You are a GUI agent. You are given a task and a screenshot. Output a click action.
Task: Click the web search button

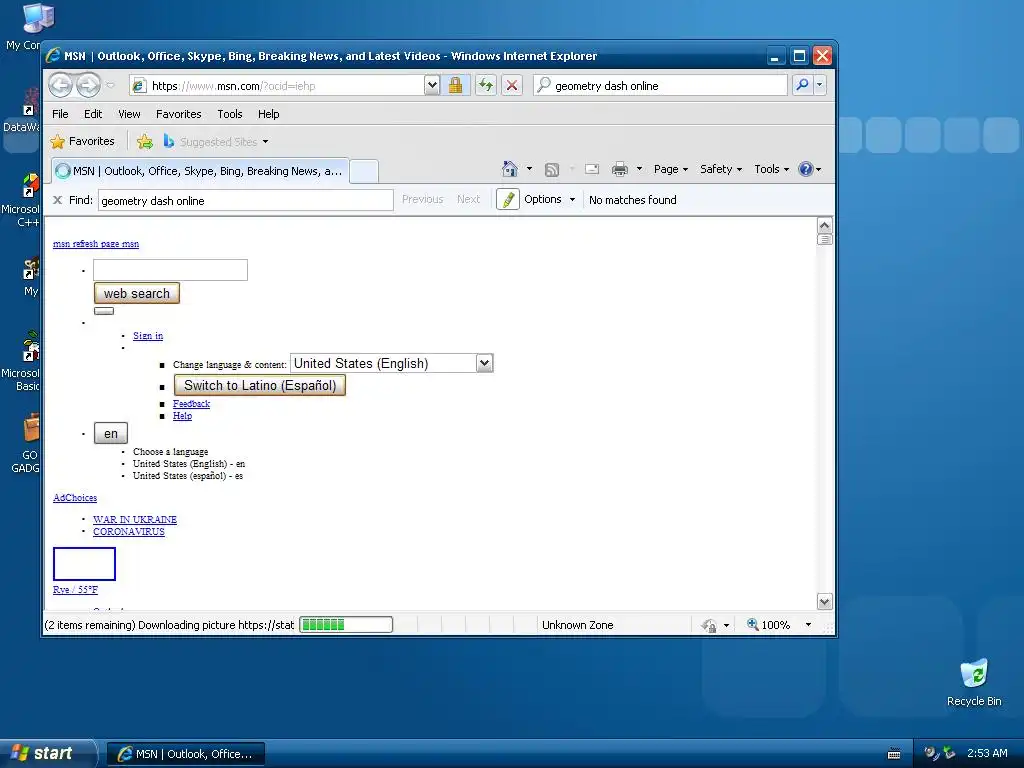[x=136, y=293]
